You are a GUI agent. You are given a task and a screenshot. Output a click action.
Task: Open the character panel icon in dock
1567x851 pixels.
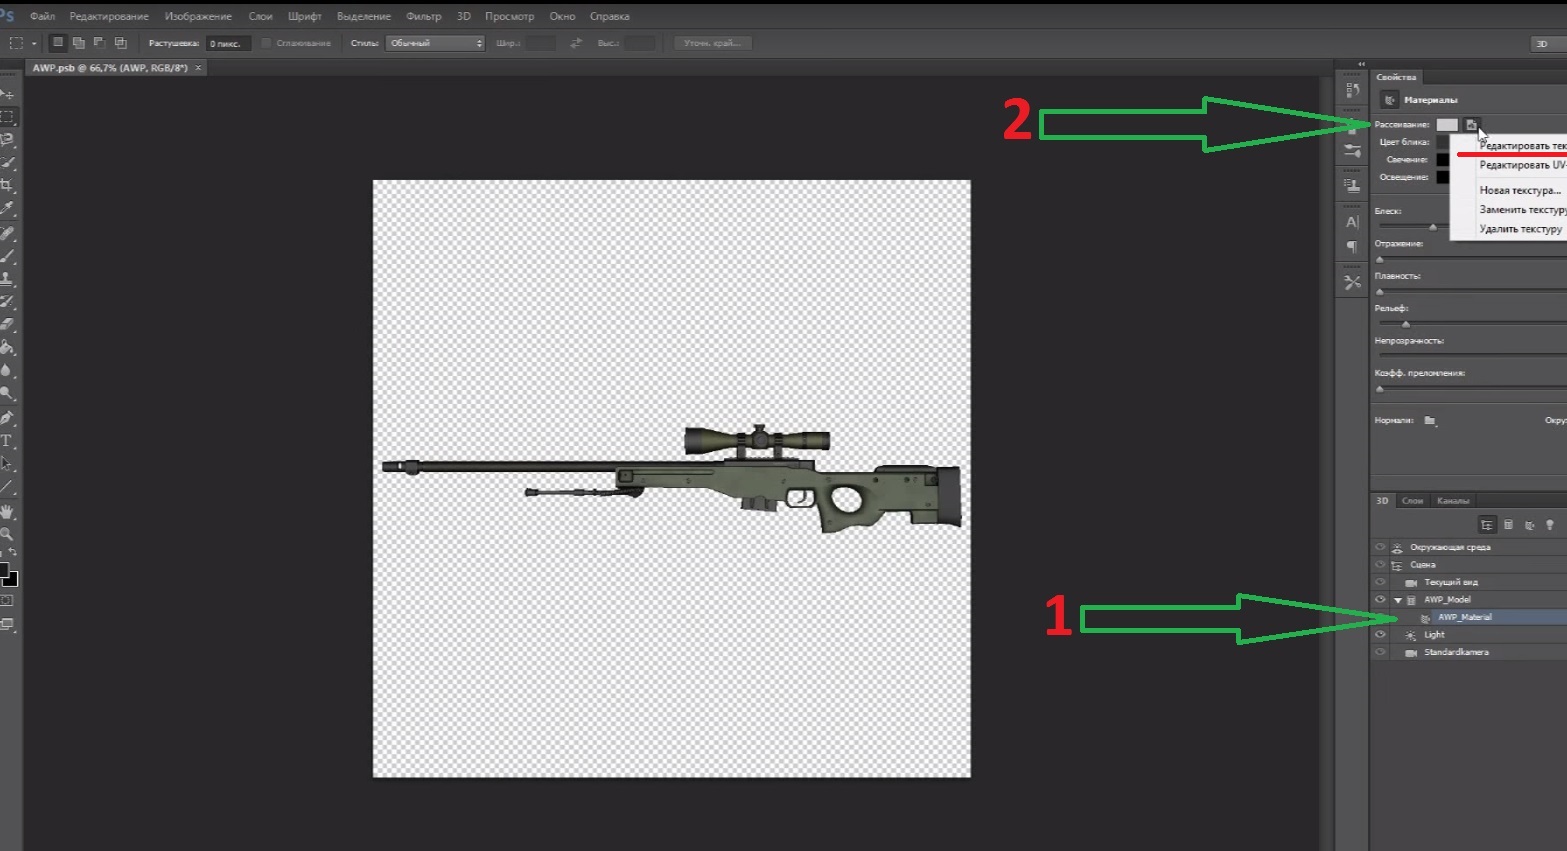[x=1352, y=222]
